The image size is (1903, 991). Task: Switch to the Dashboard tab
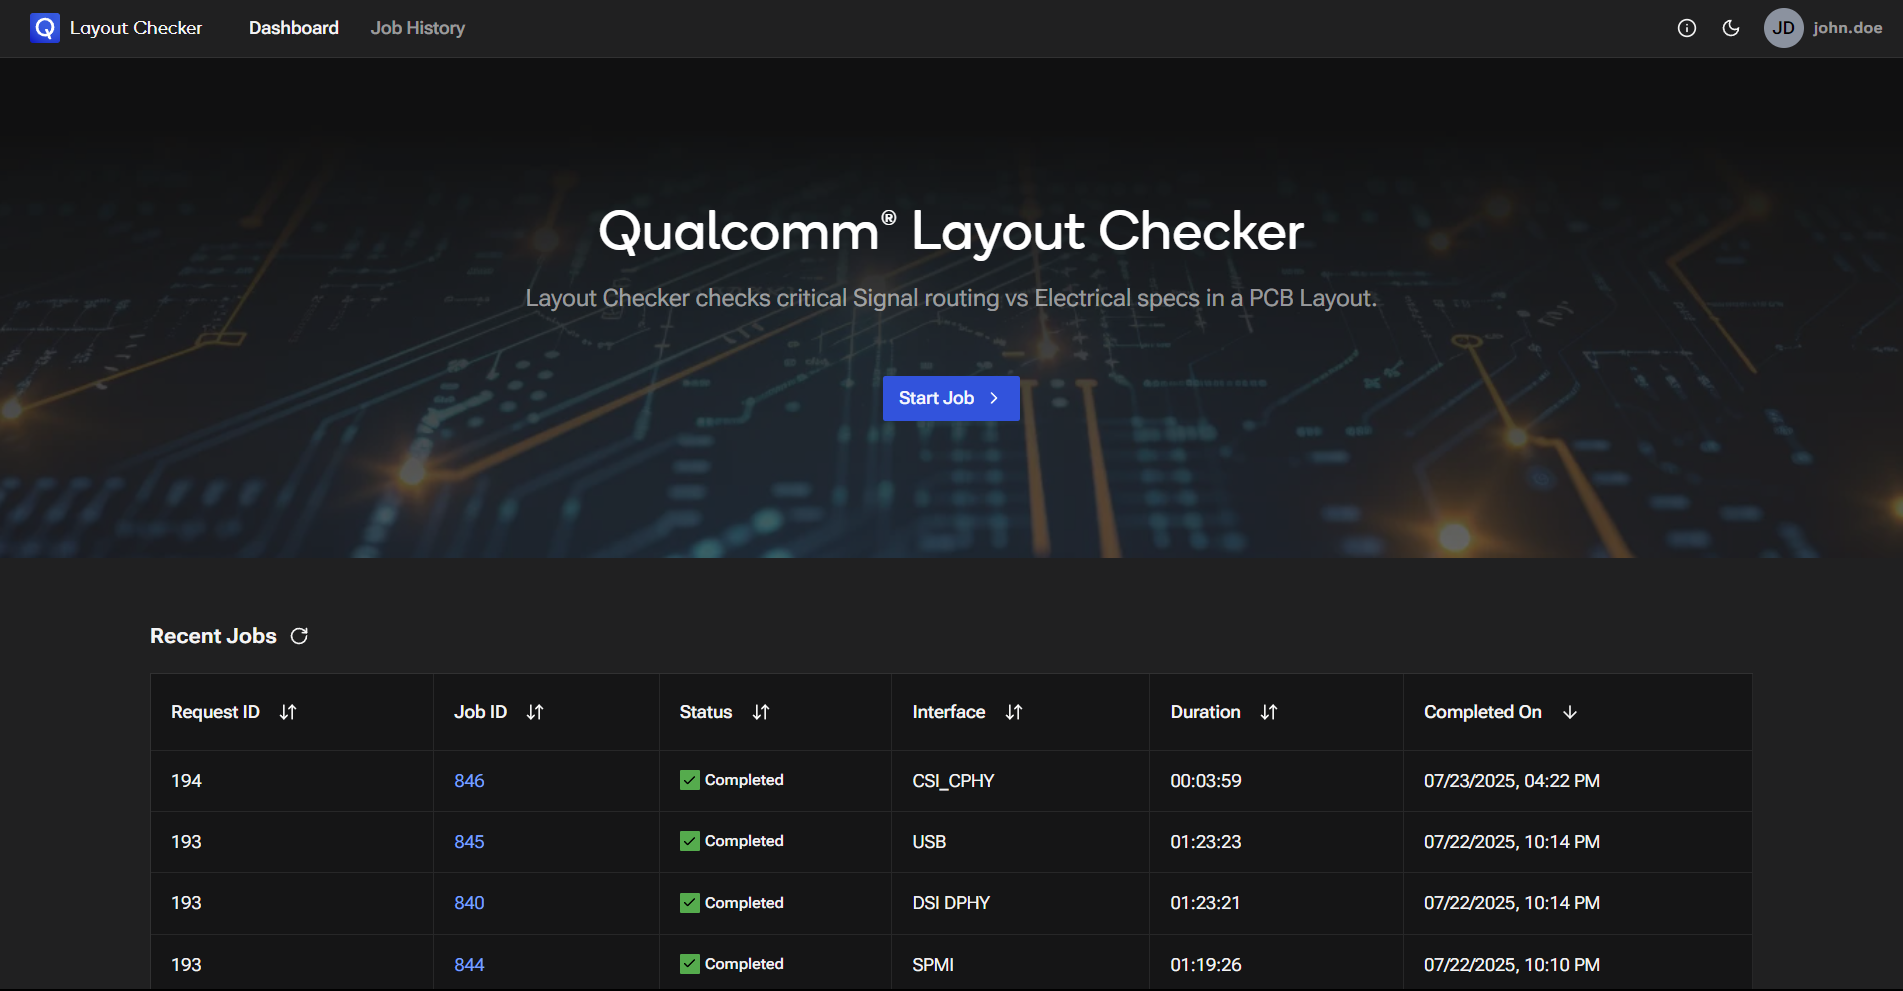point(294,28)
